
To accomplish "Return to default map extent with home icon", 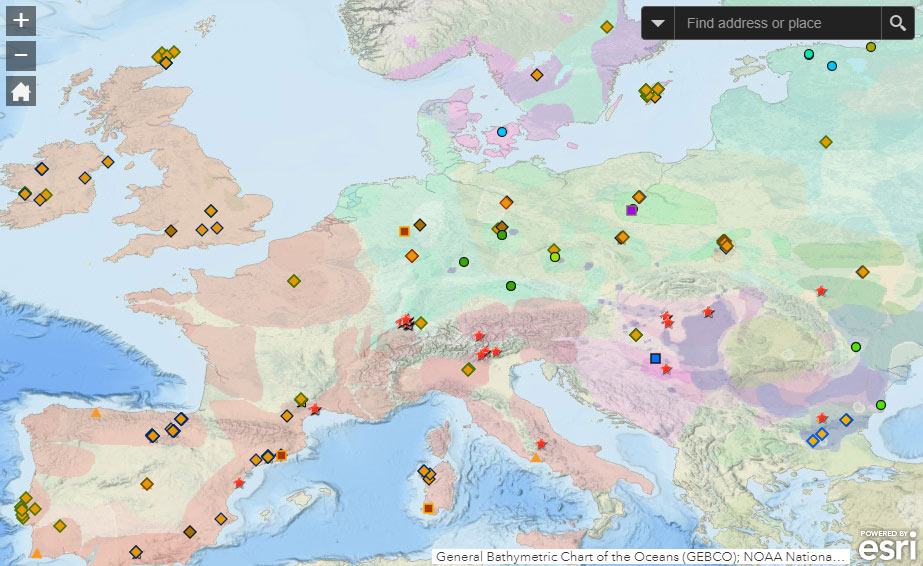I will tap(21, 91).
